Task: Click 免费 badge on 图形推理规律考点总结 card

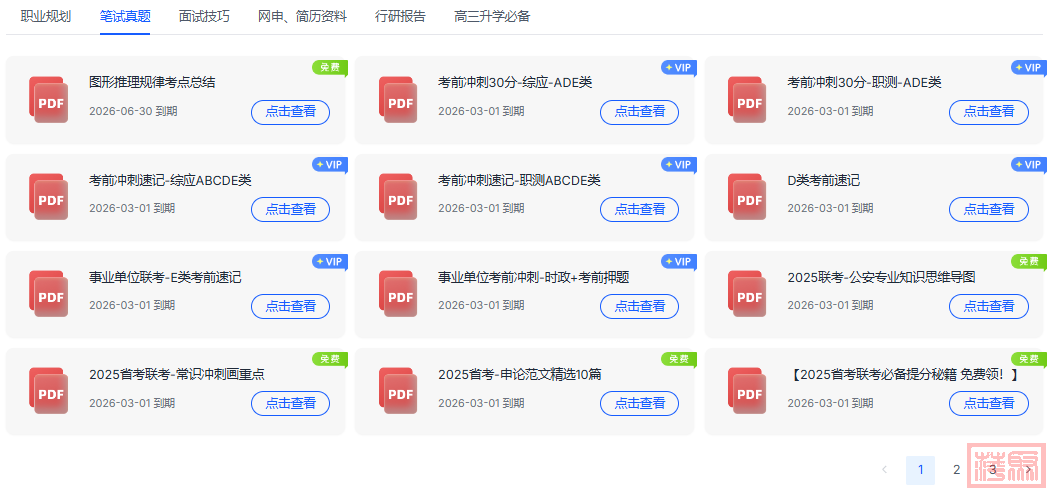Action: coord(329,68)
